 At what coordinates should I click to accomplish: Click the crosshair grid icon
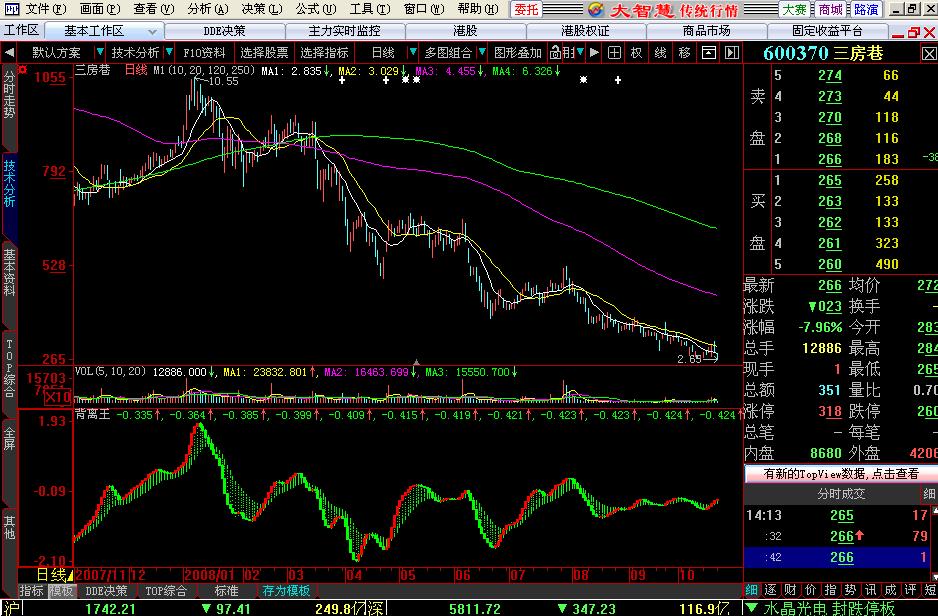(614, 53)
